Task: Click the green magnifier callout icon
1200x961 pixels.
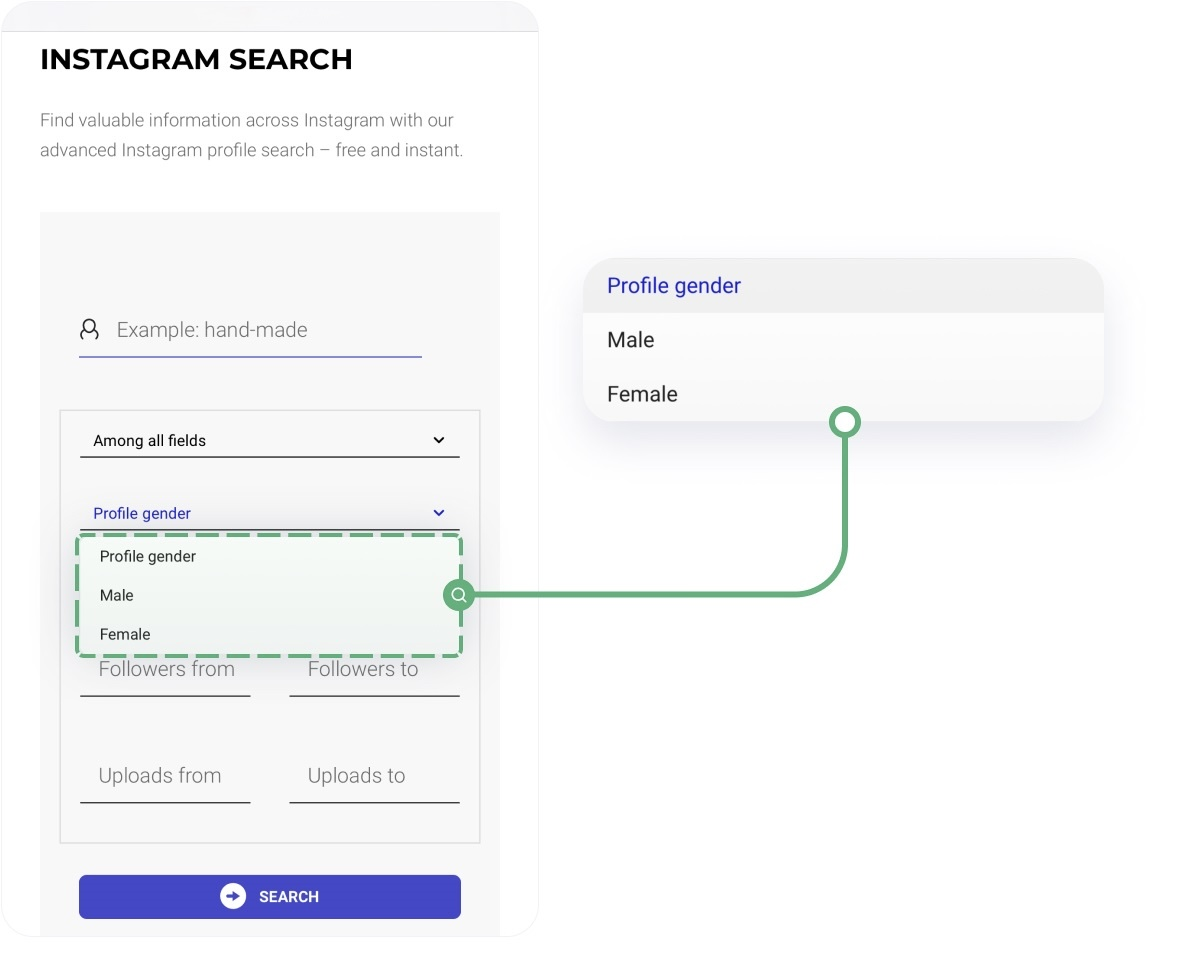Action: coord(459,595)
